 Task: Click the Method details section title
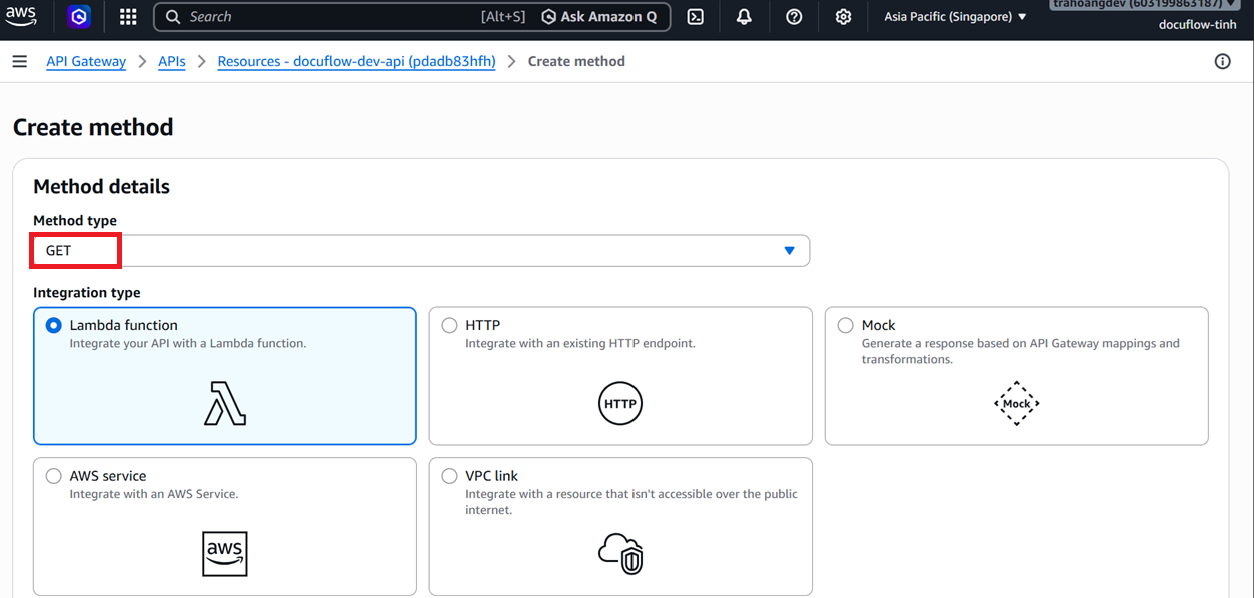pyautogui.click(x=102, y=187)
